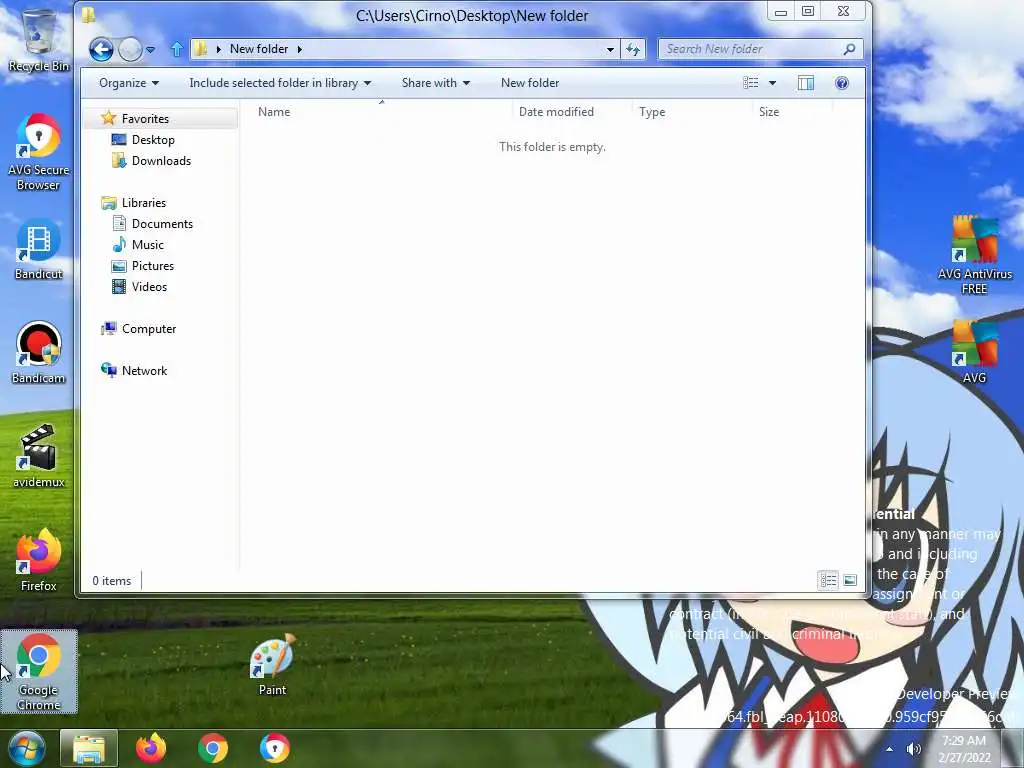1024x768 pixels.
Task: Select the Recycle Bin desktop icon
Action: click(39, 41)
